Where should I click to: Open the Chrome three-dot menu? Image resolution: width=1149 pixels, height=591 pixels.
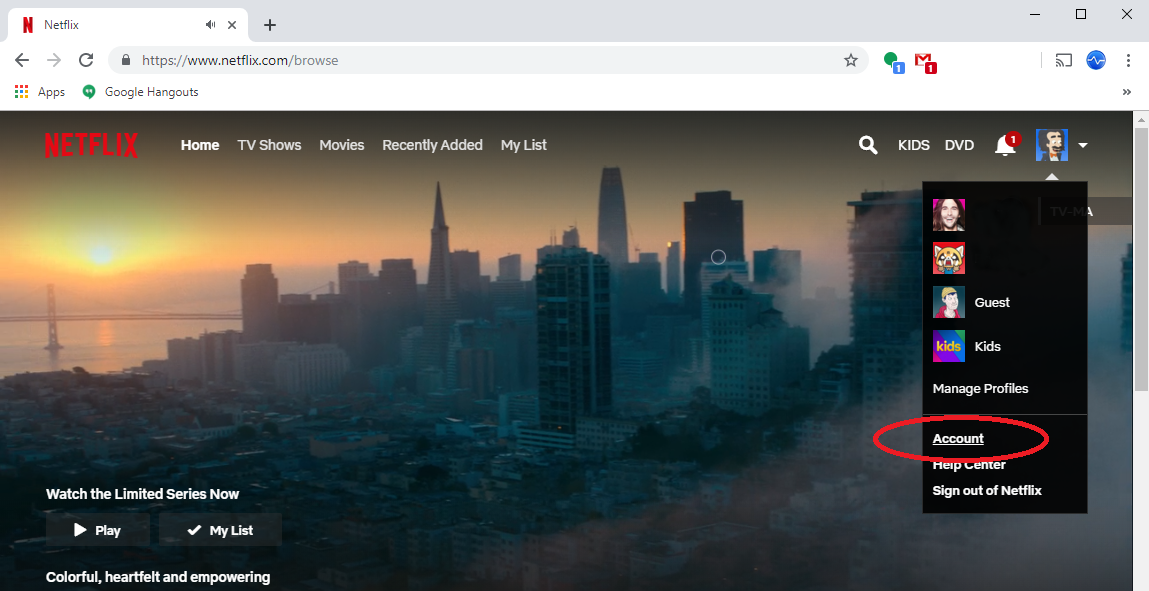tap(1128, 60)
